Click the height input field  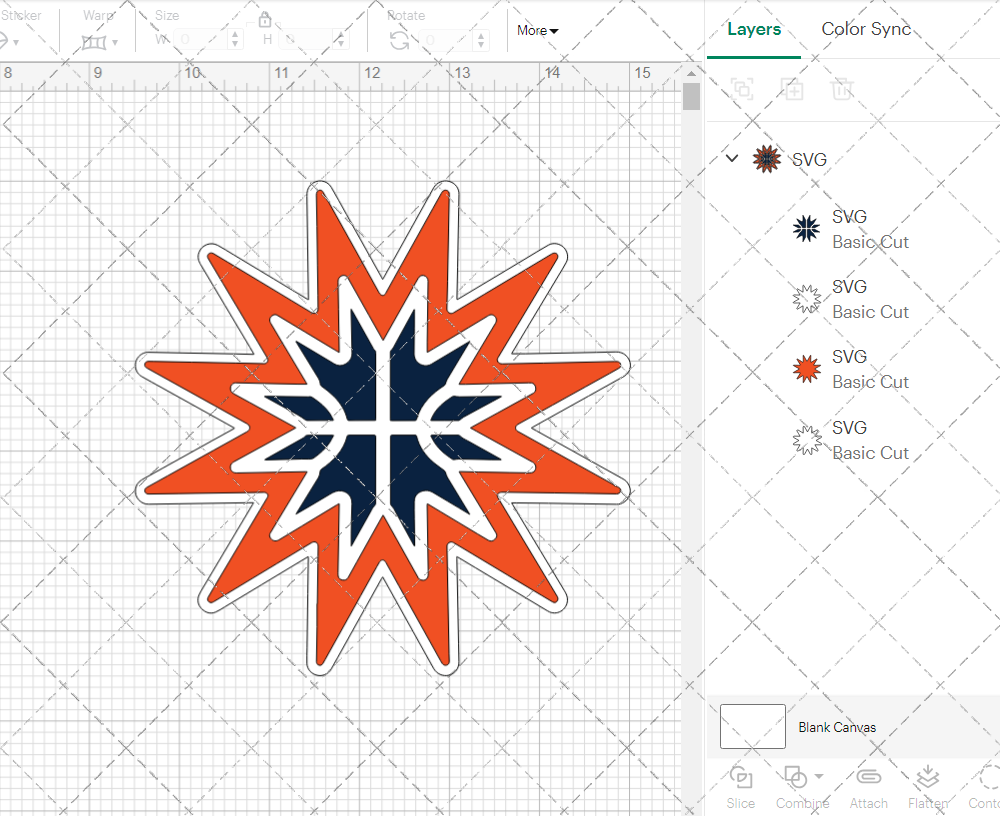[x=306, y=40]
